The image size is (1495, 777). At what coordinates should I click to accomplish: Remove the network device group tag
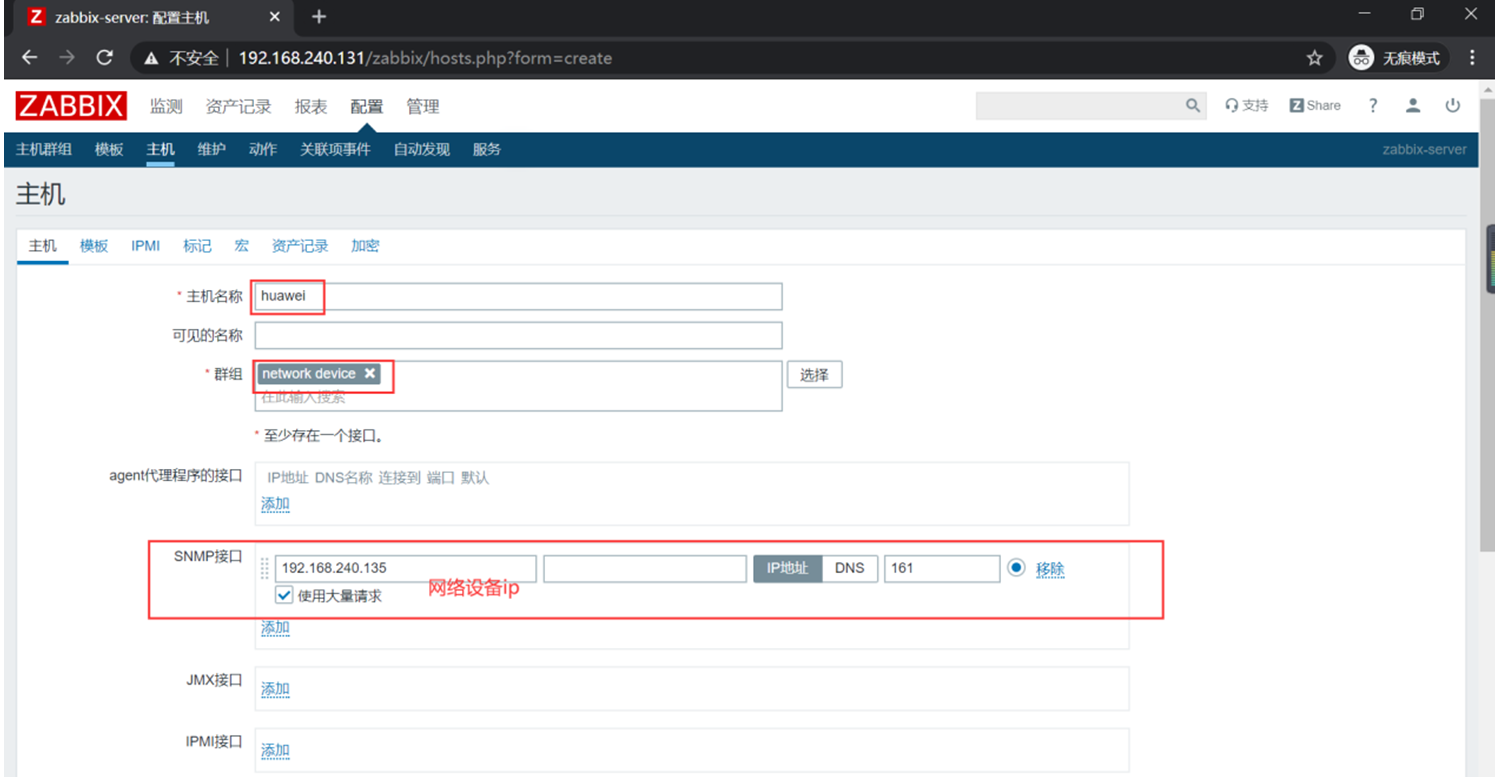click(370, 373)
